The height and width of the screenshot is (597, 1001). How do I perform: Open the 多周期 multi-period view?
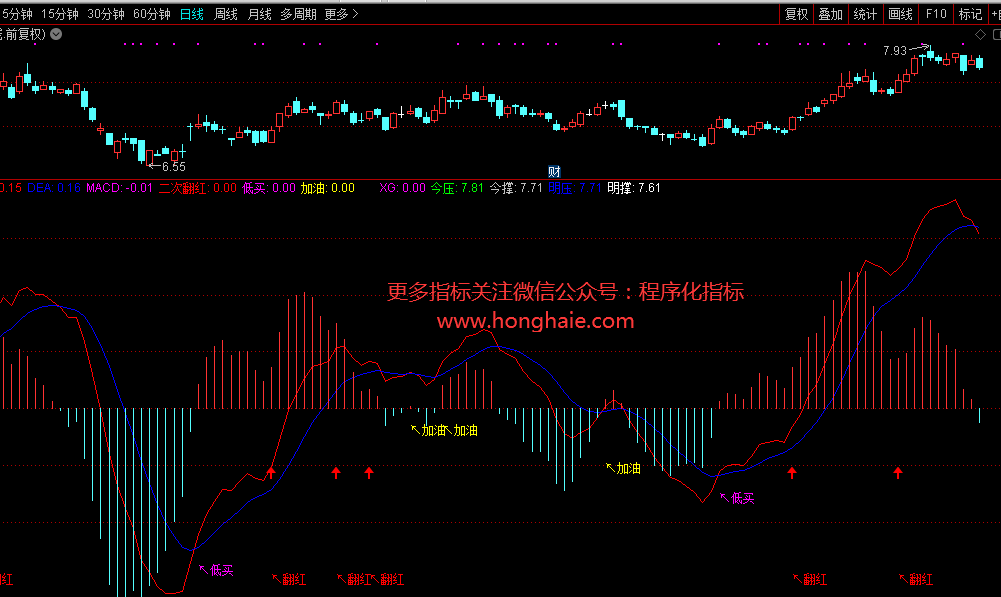pos(298,14)
